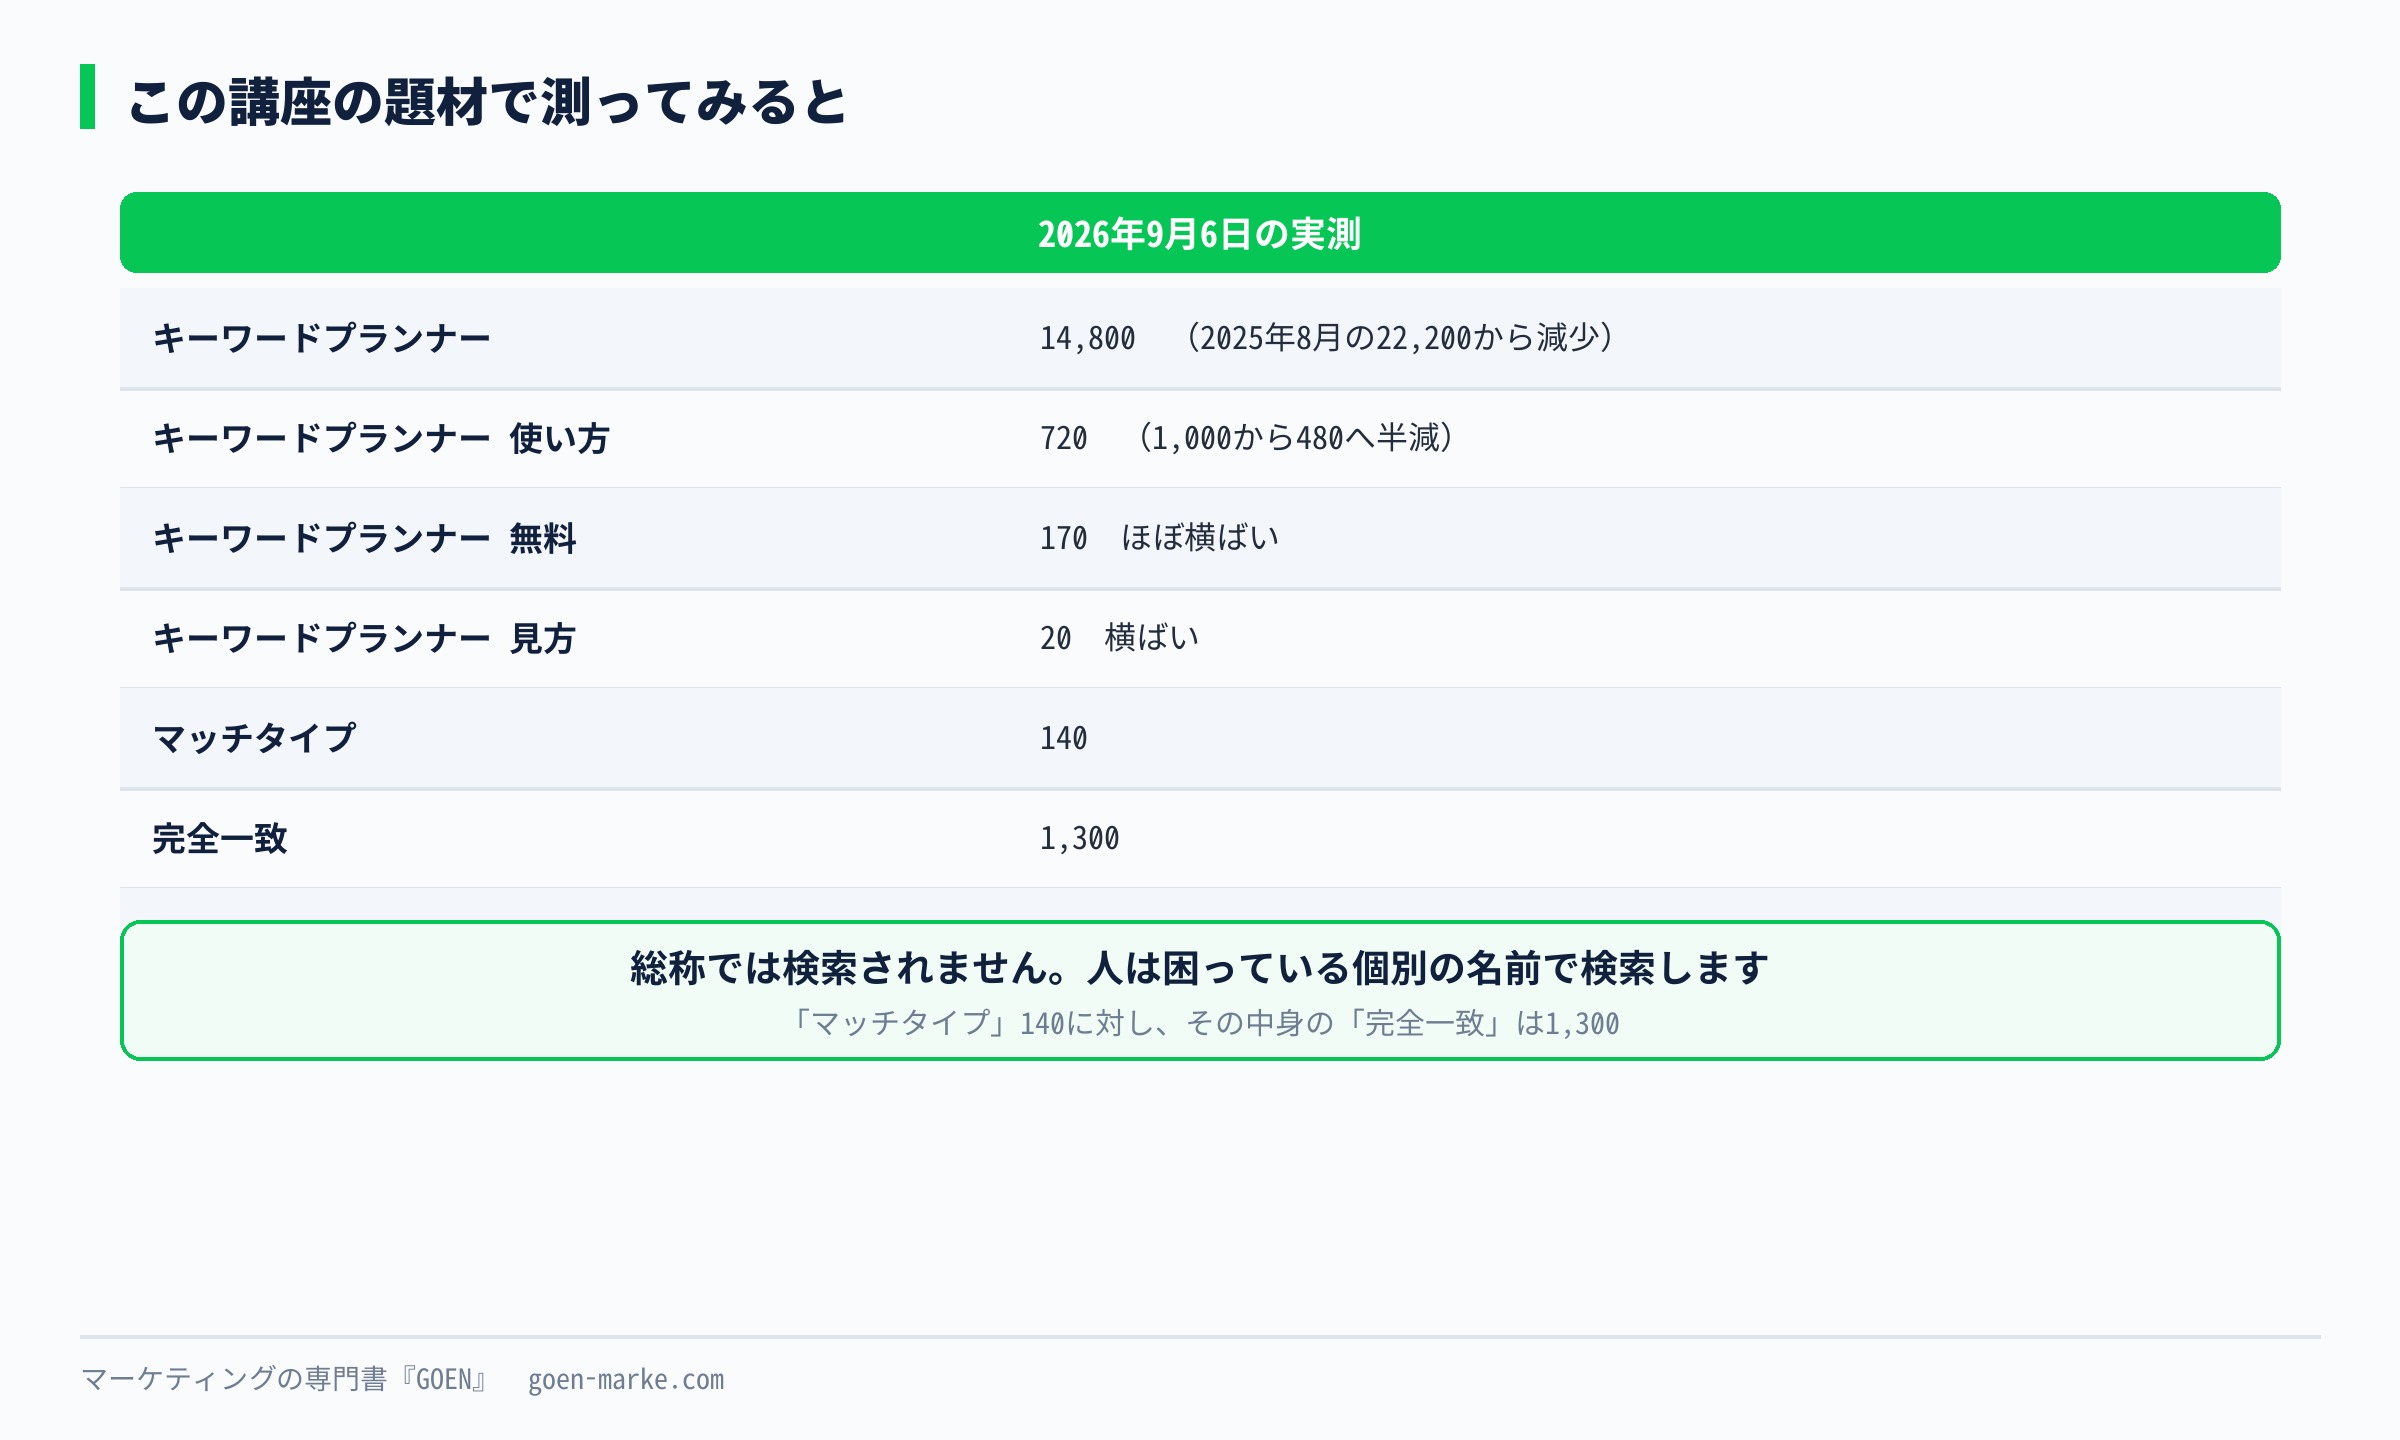2400x1440 pixels.
Task: Click the row label キーワードプランナー 見方
Action: 364,638
